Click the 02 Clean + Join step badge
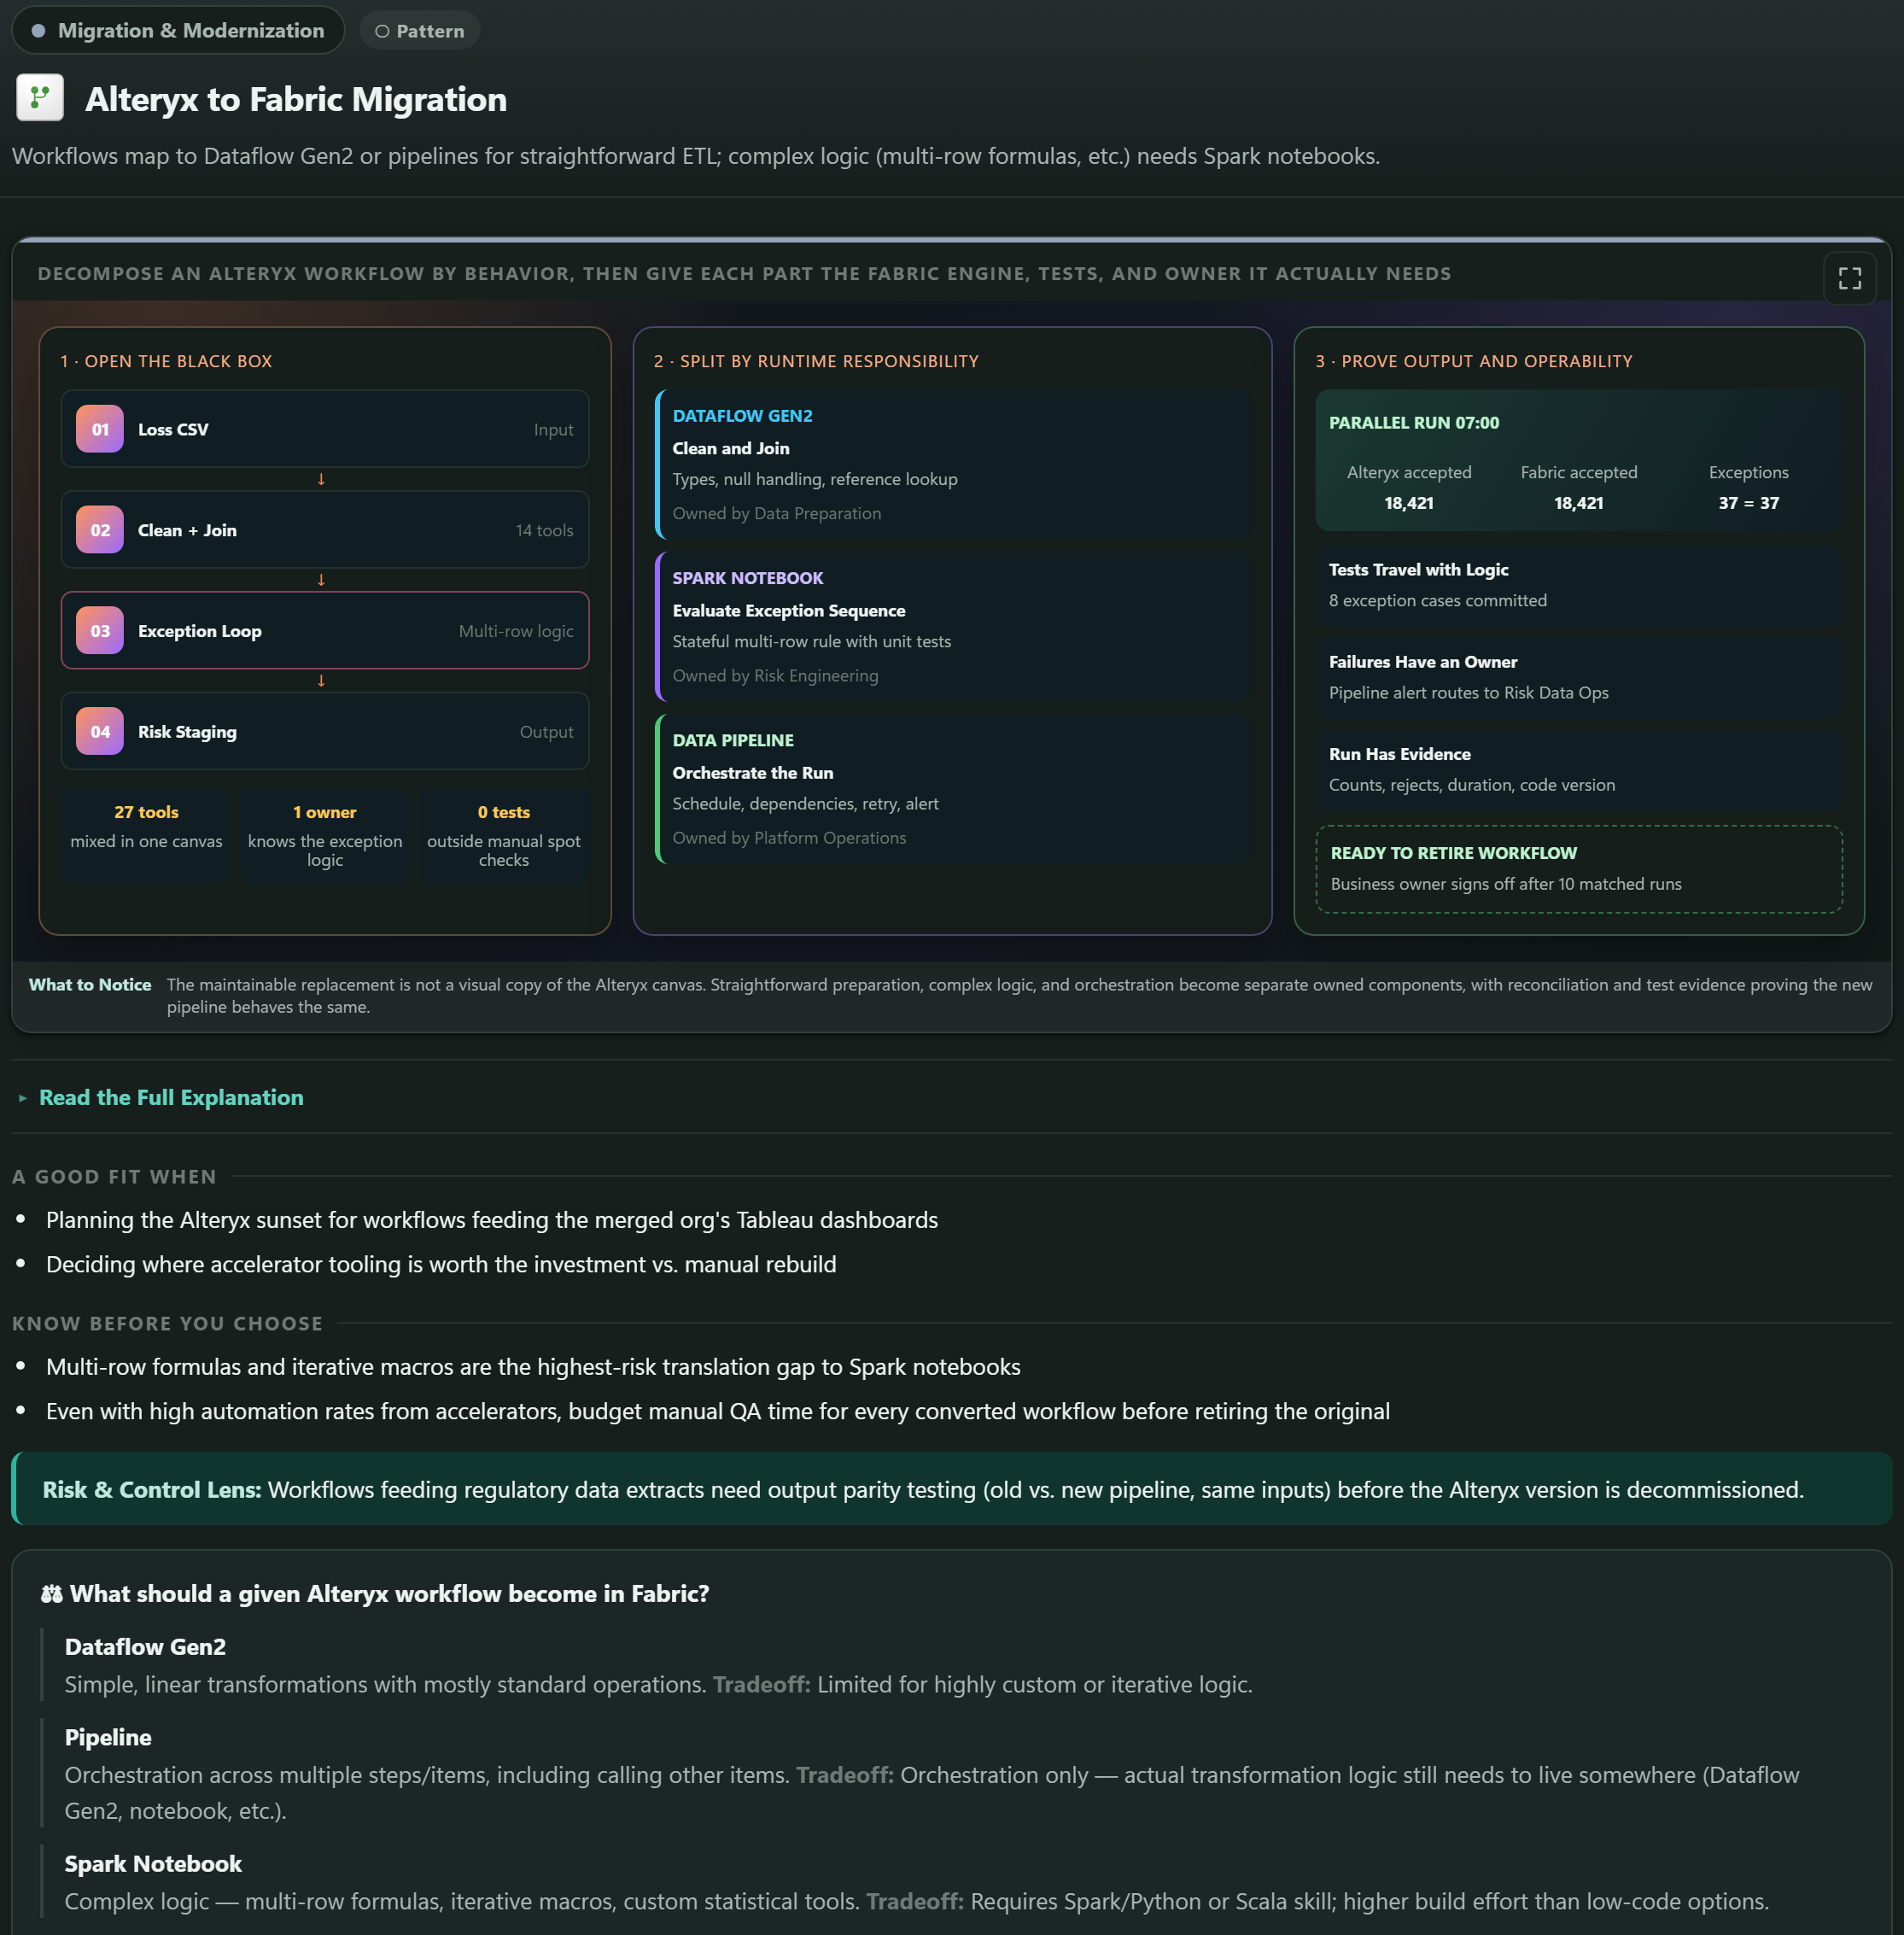Image resolution: width=1904 pixels, height=1935 pixels. [x=100, y=530]
